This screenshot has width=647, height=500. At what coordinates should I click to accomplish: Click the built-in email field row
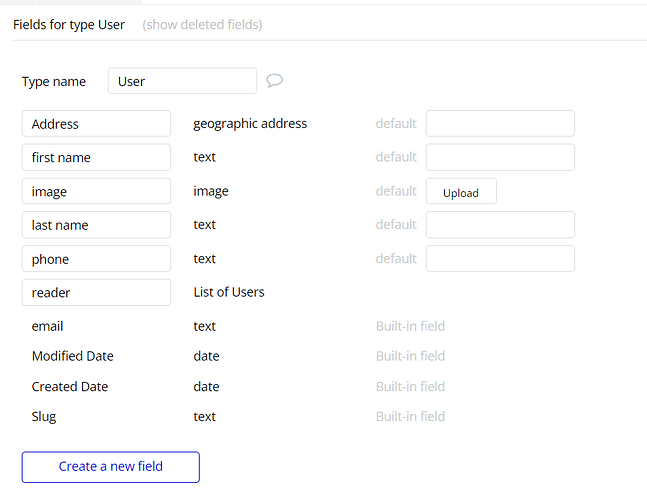tap(48, 326)
